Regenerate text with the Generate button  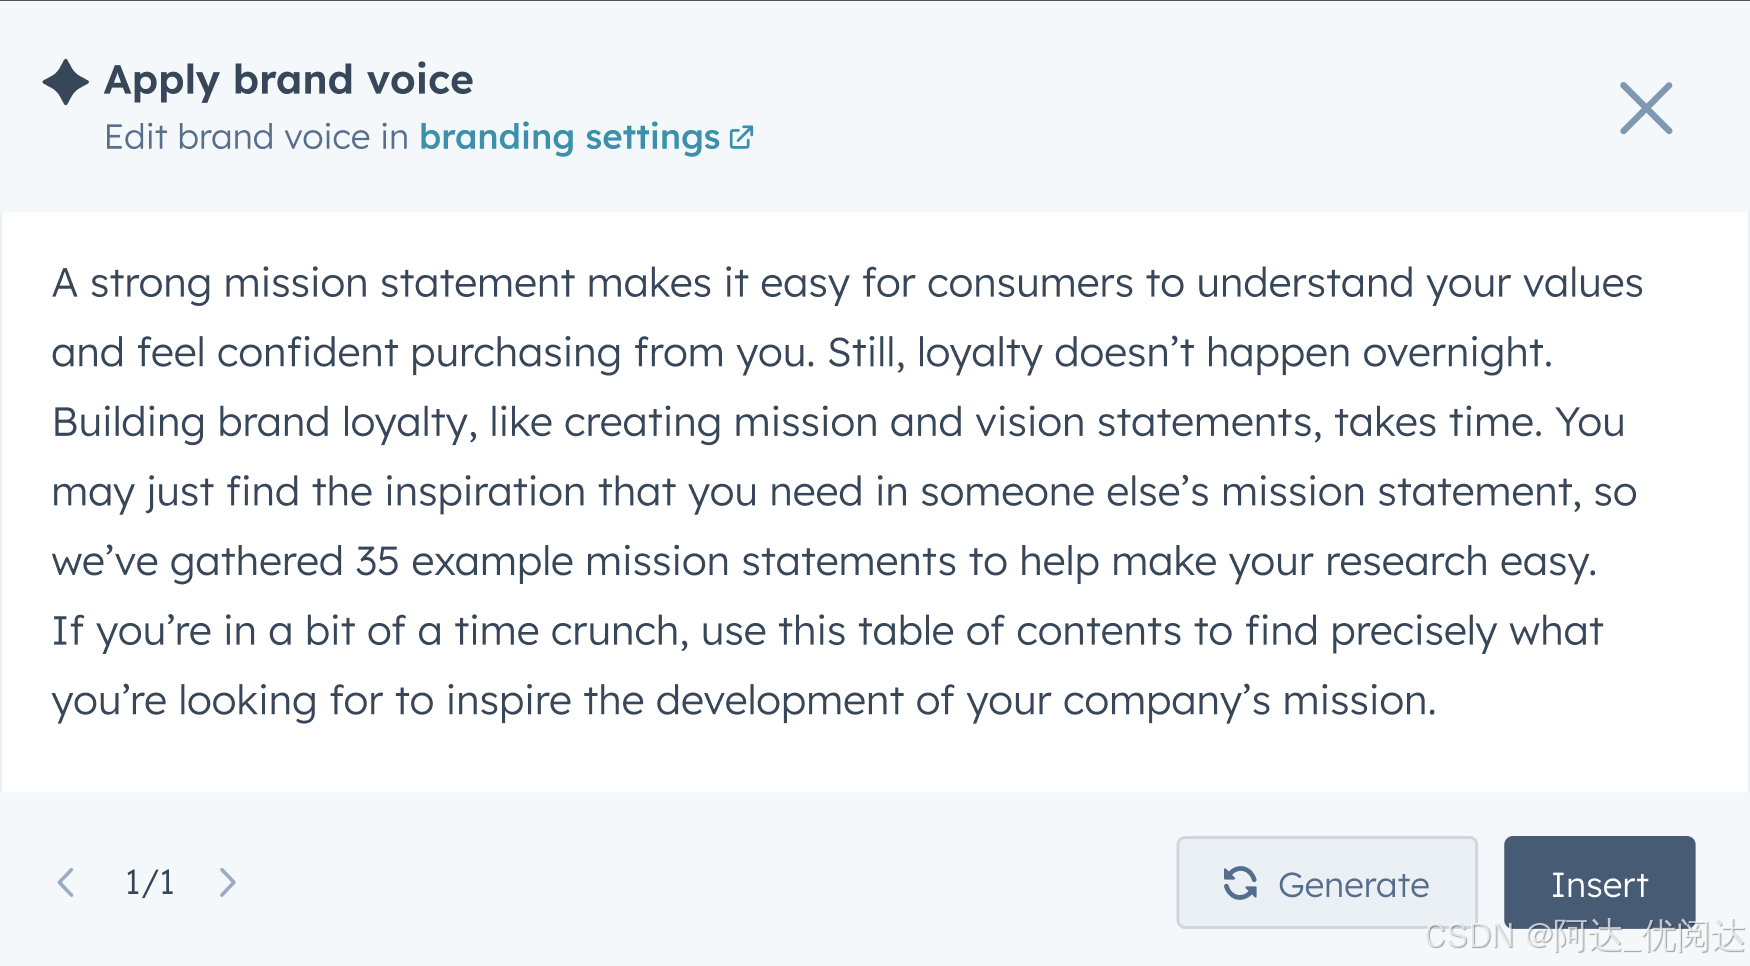click(1327, 883)
